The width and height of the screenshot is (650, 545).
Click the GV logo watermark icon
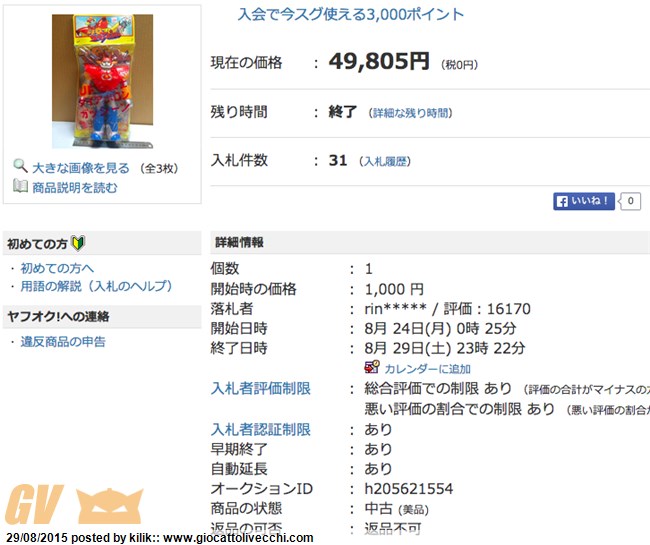74,504
